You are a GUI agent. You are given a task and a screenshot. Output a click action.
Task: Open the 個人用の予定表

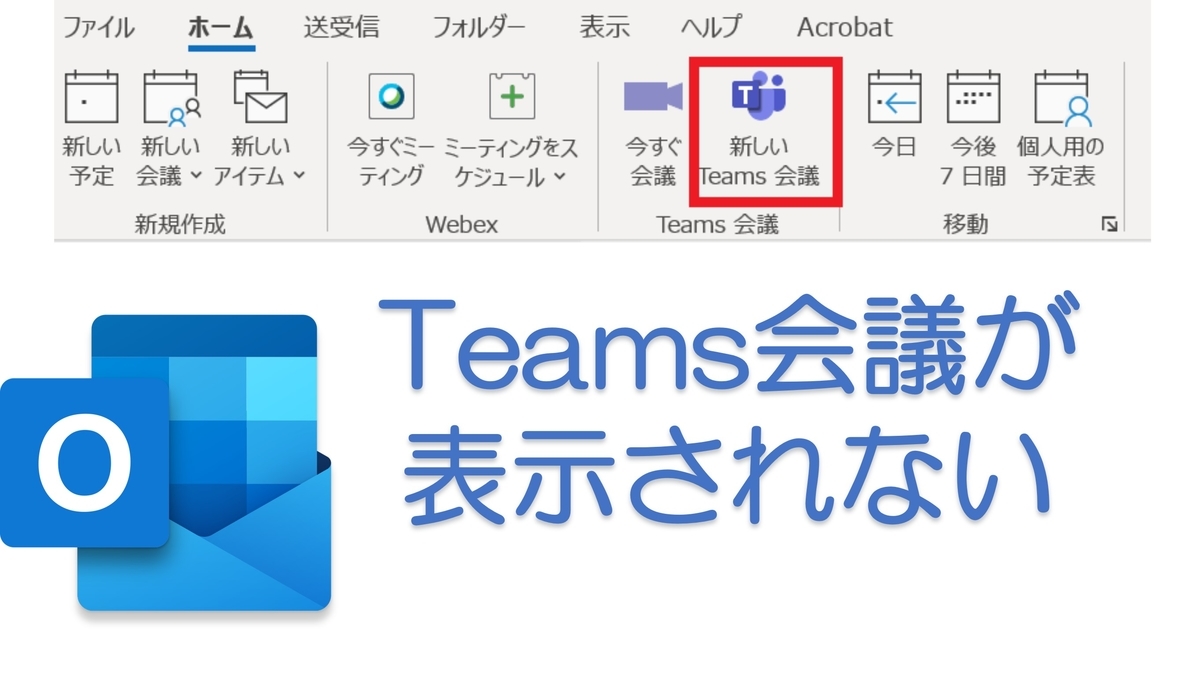(1061, 130)
